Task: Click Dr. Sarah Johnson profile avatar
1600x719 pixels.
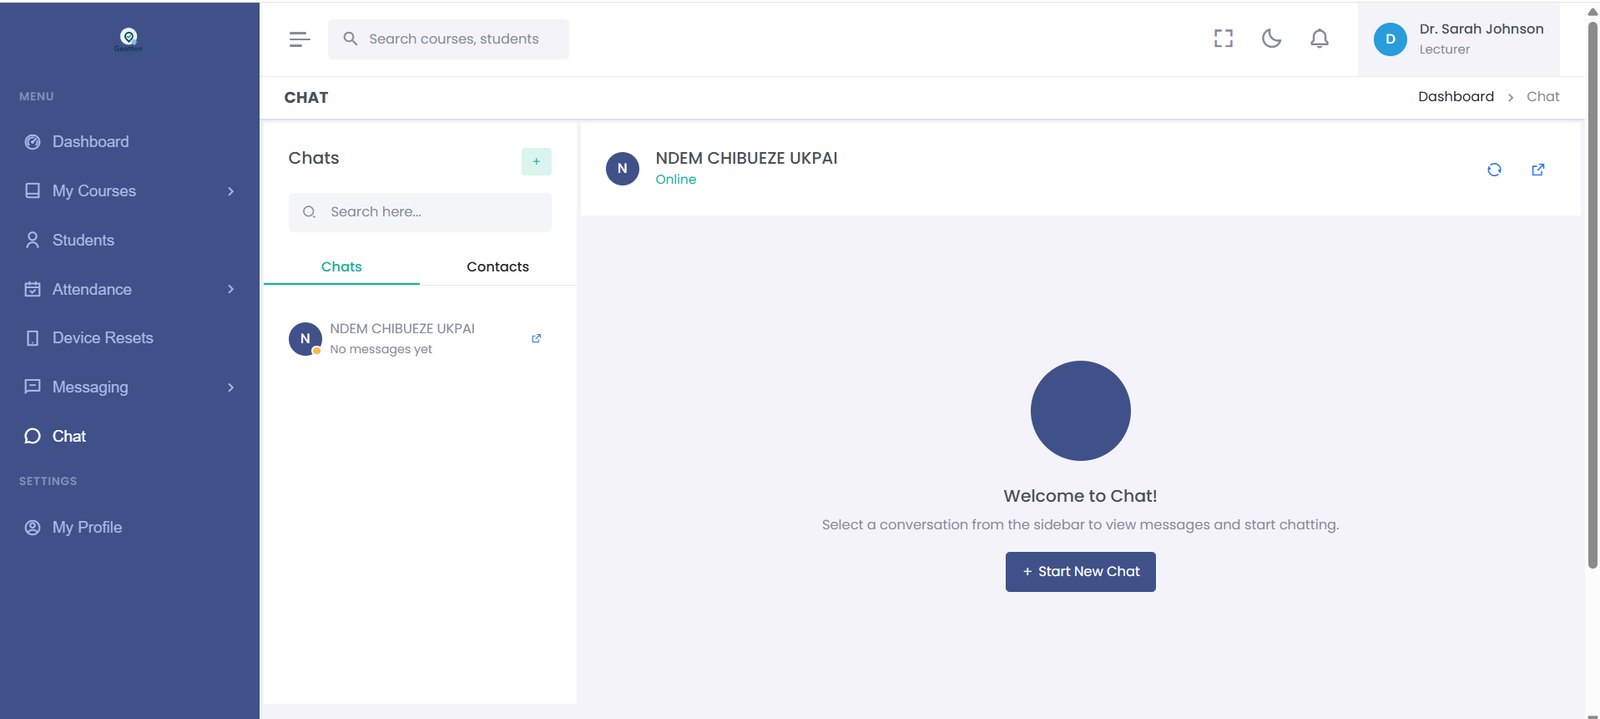Action: tap(1390, 39)
